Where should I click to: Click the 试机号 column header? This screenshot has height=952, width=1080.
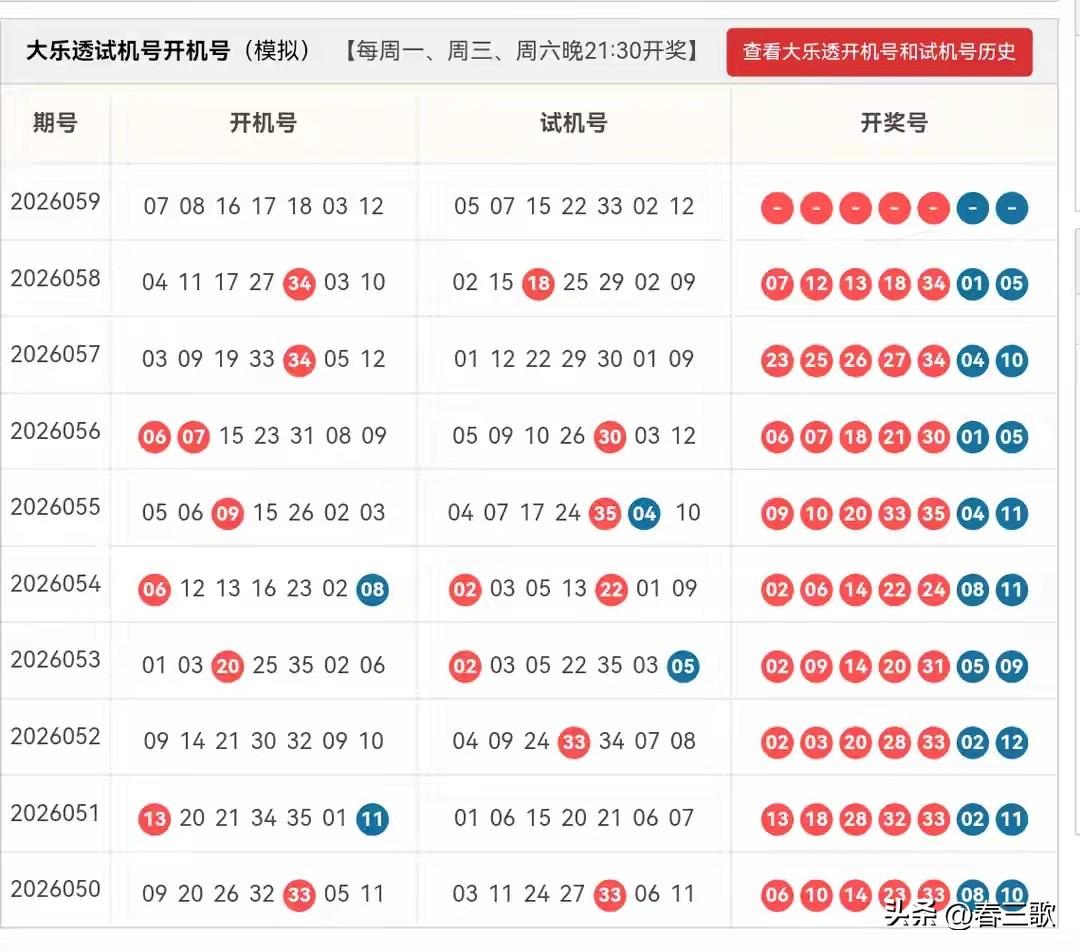point(573,123)
